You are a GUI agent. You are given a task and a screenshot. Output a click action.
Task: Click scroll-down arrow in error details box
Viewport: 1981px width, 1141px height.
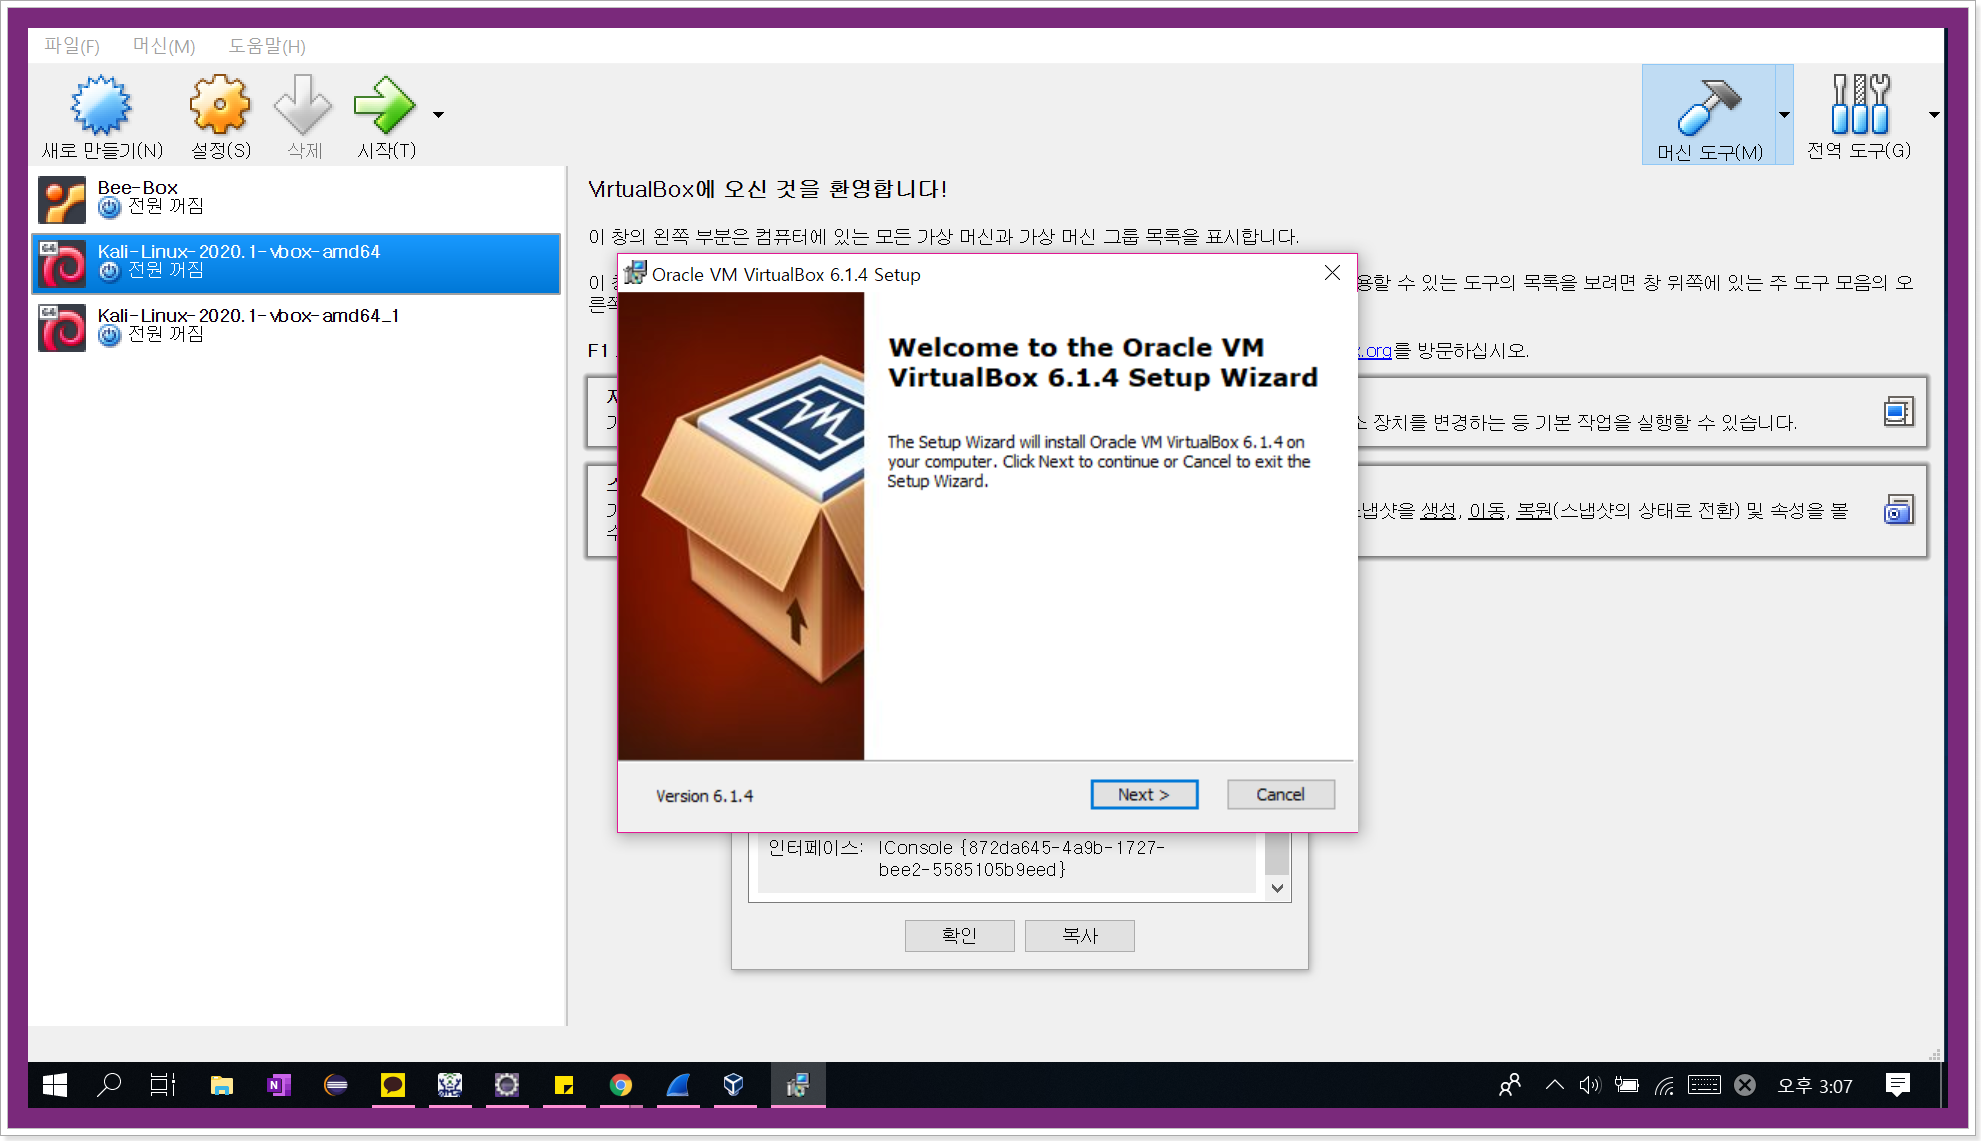point(1277,888)
